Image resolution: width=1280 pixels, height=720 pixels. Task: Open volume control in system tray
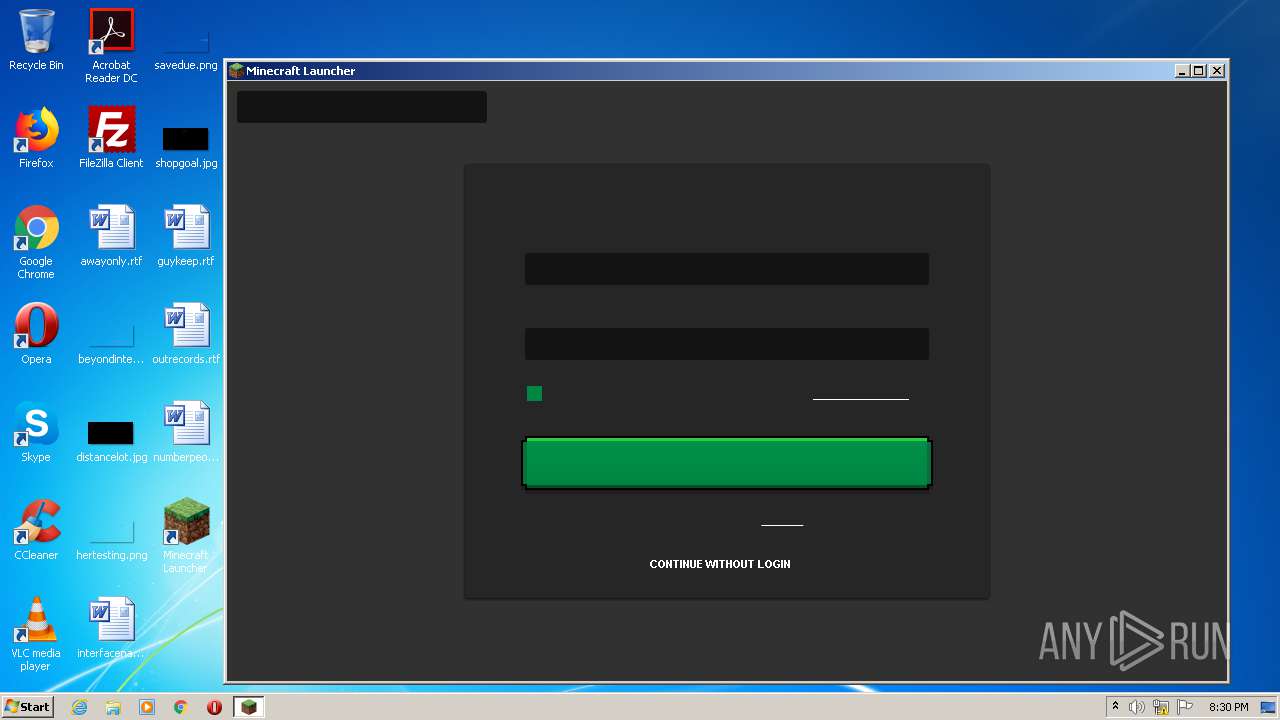1137,707
